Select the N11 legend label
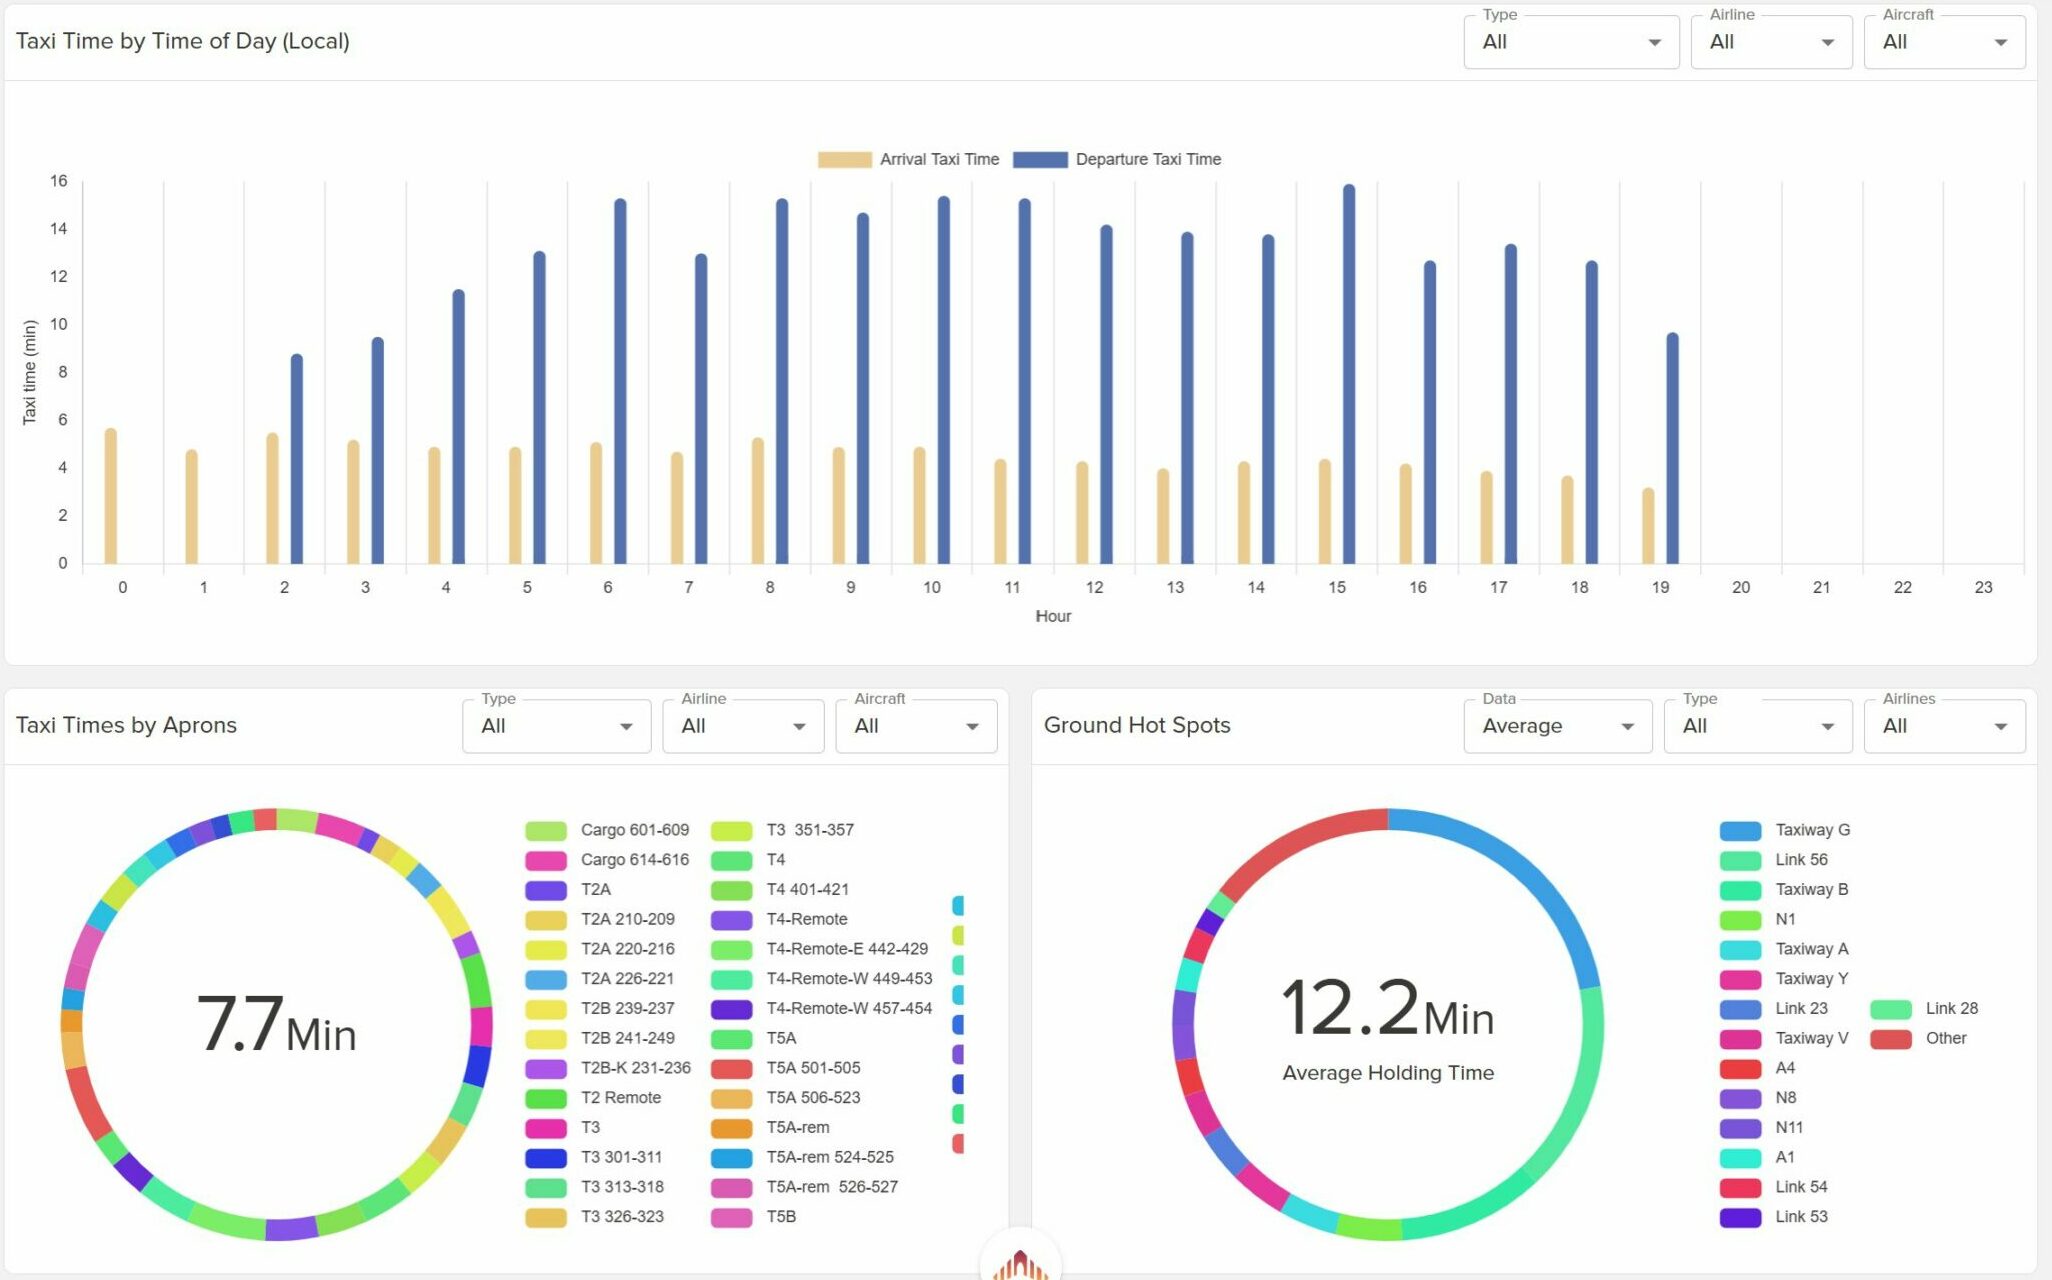Image resolution: width=2052 pixels, height=1280 pixels. [x=1789, y=1128]
